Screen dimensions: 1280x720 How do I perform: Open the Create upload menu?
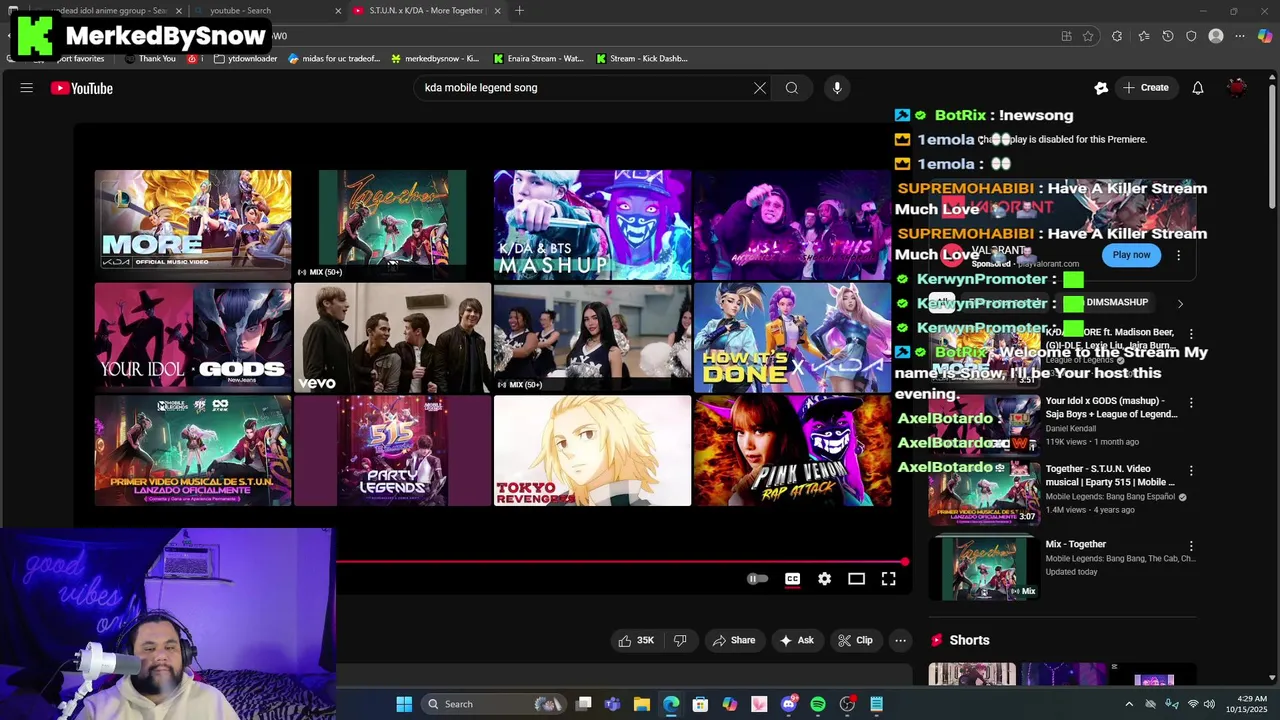tap(1145, 88)
